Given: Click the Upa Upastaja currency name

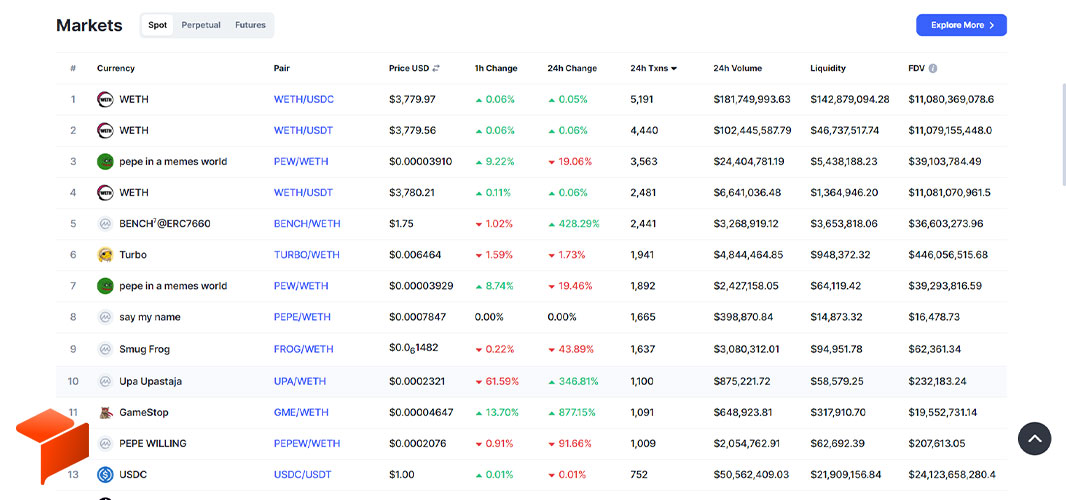Looking at the screenshot, I should pos(150,381).
